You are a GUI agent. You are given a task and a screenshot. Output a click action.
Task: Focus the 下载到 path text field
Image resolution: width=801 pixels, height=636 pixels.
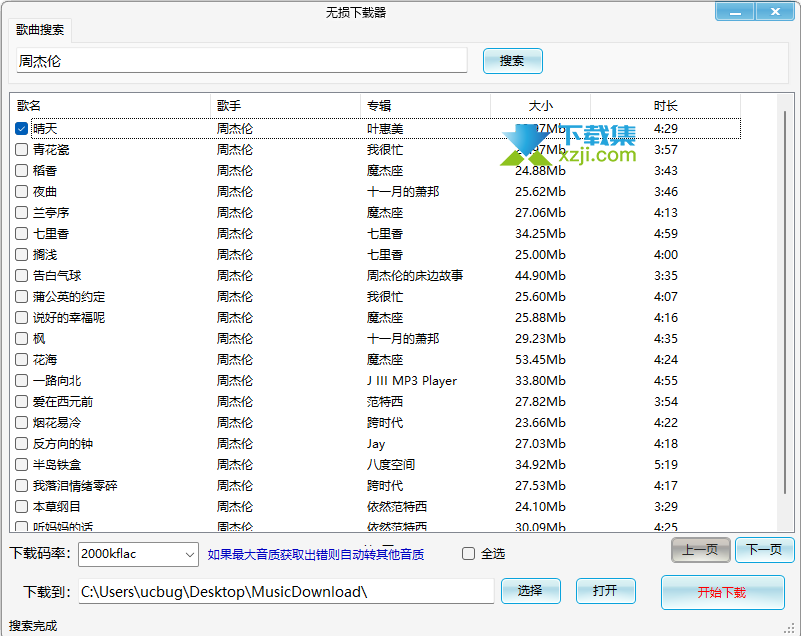click(285, 592)
